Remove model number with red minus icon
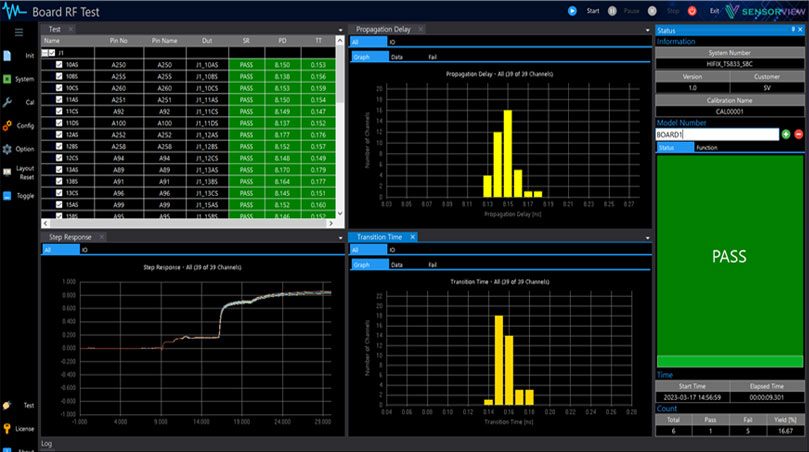 (799, 134)
